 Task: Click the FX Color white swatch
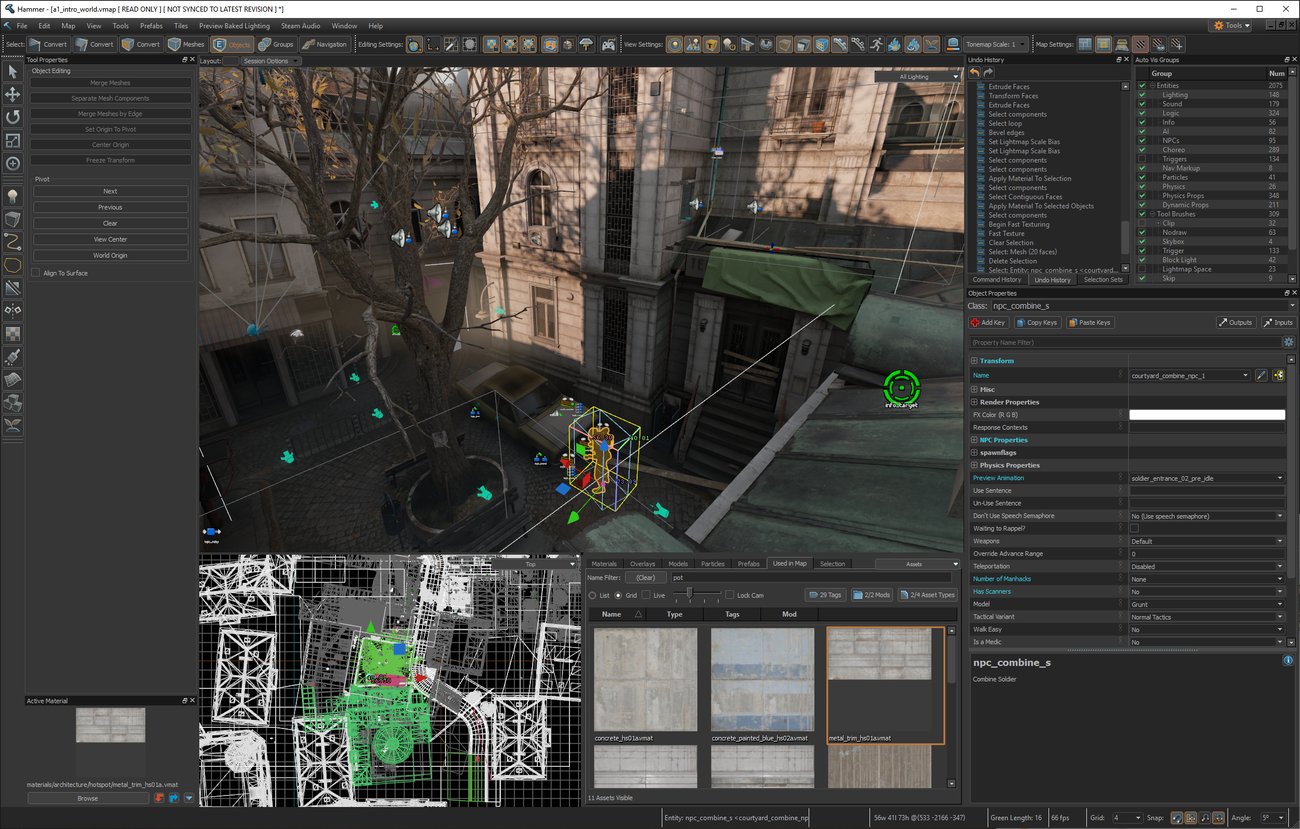(x=1206, y=414)
